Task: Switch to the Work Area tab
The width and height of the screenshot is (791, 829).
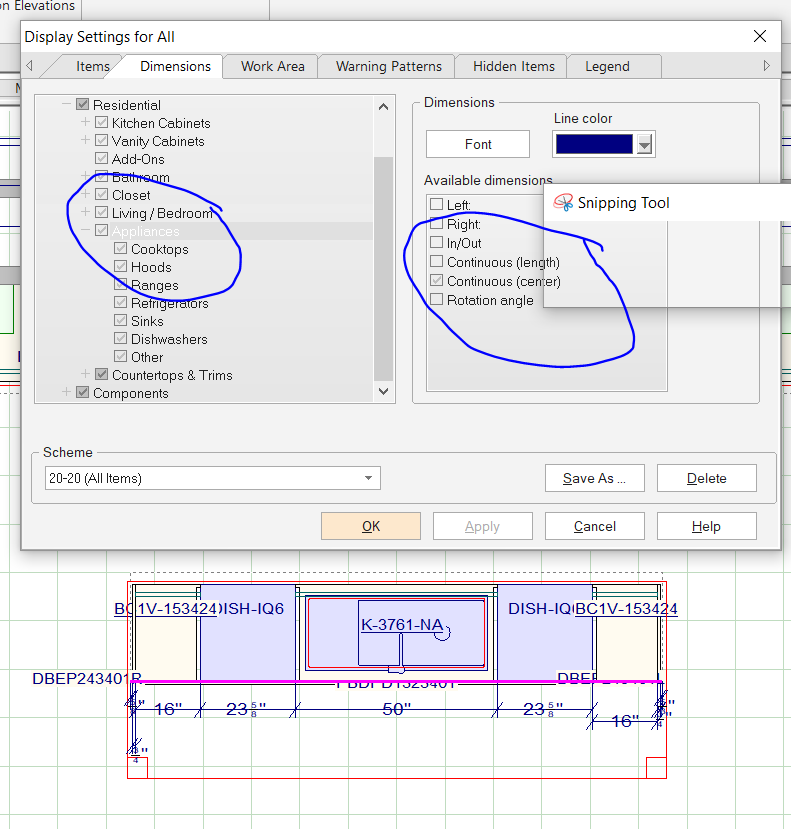Action: tap(272, 66)
